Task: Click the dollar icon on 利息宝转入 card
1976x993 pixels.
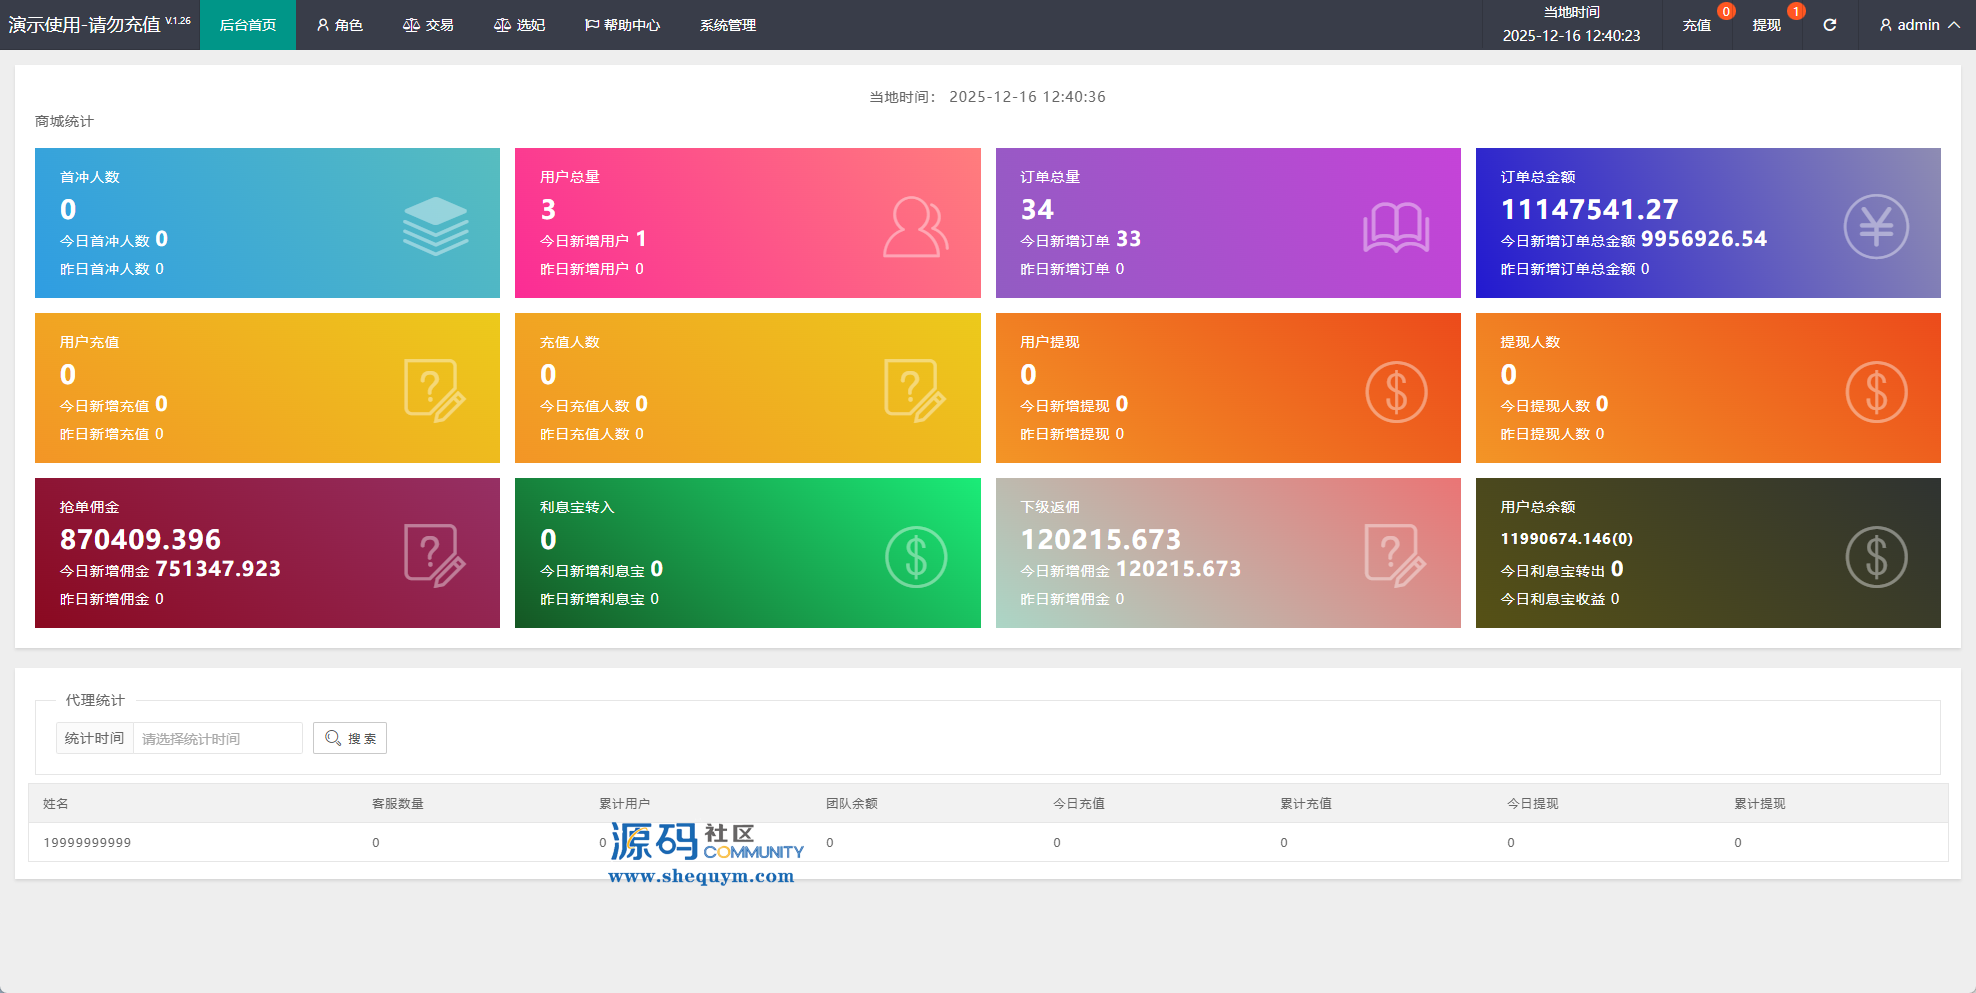Action: tap(915, 557)
